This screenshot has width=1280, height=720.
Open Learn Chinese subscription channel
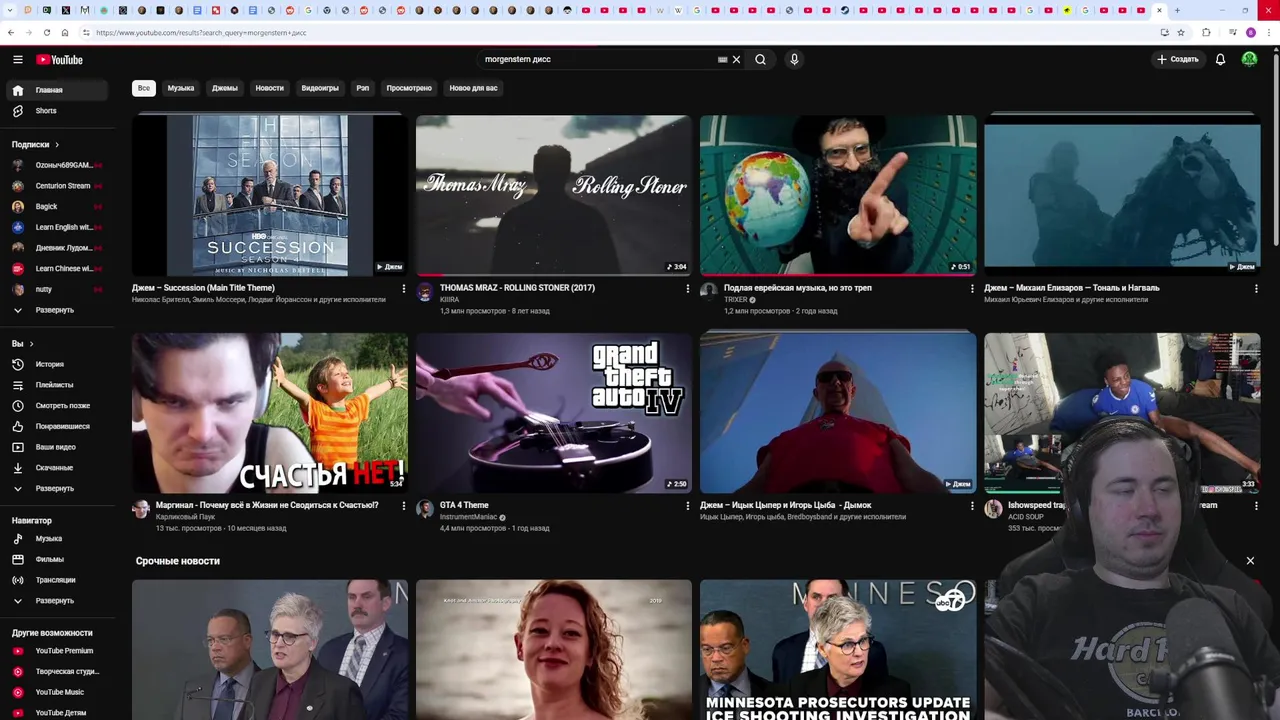point(57,269)
